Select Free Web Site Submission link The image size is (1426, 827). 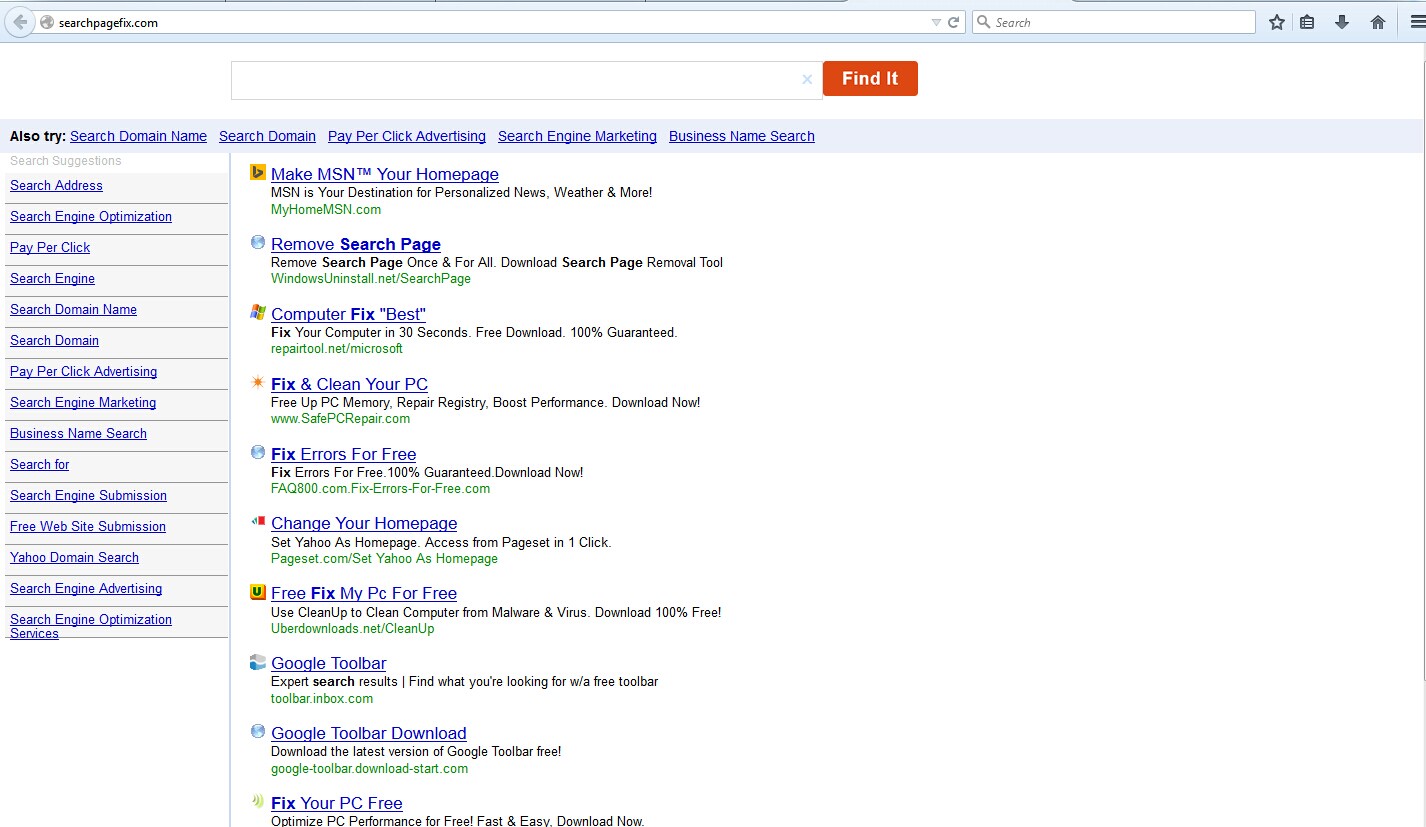[88, 527]
